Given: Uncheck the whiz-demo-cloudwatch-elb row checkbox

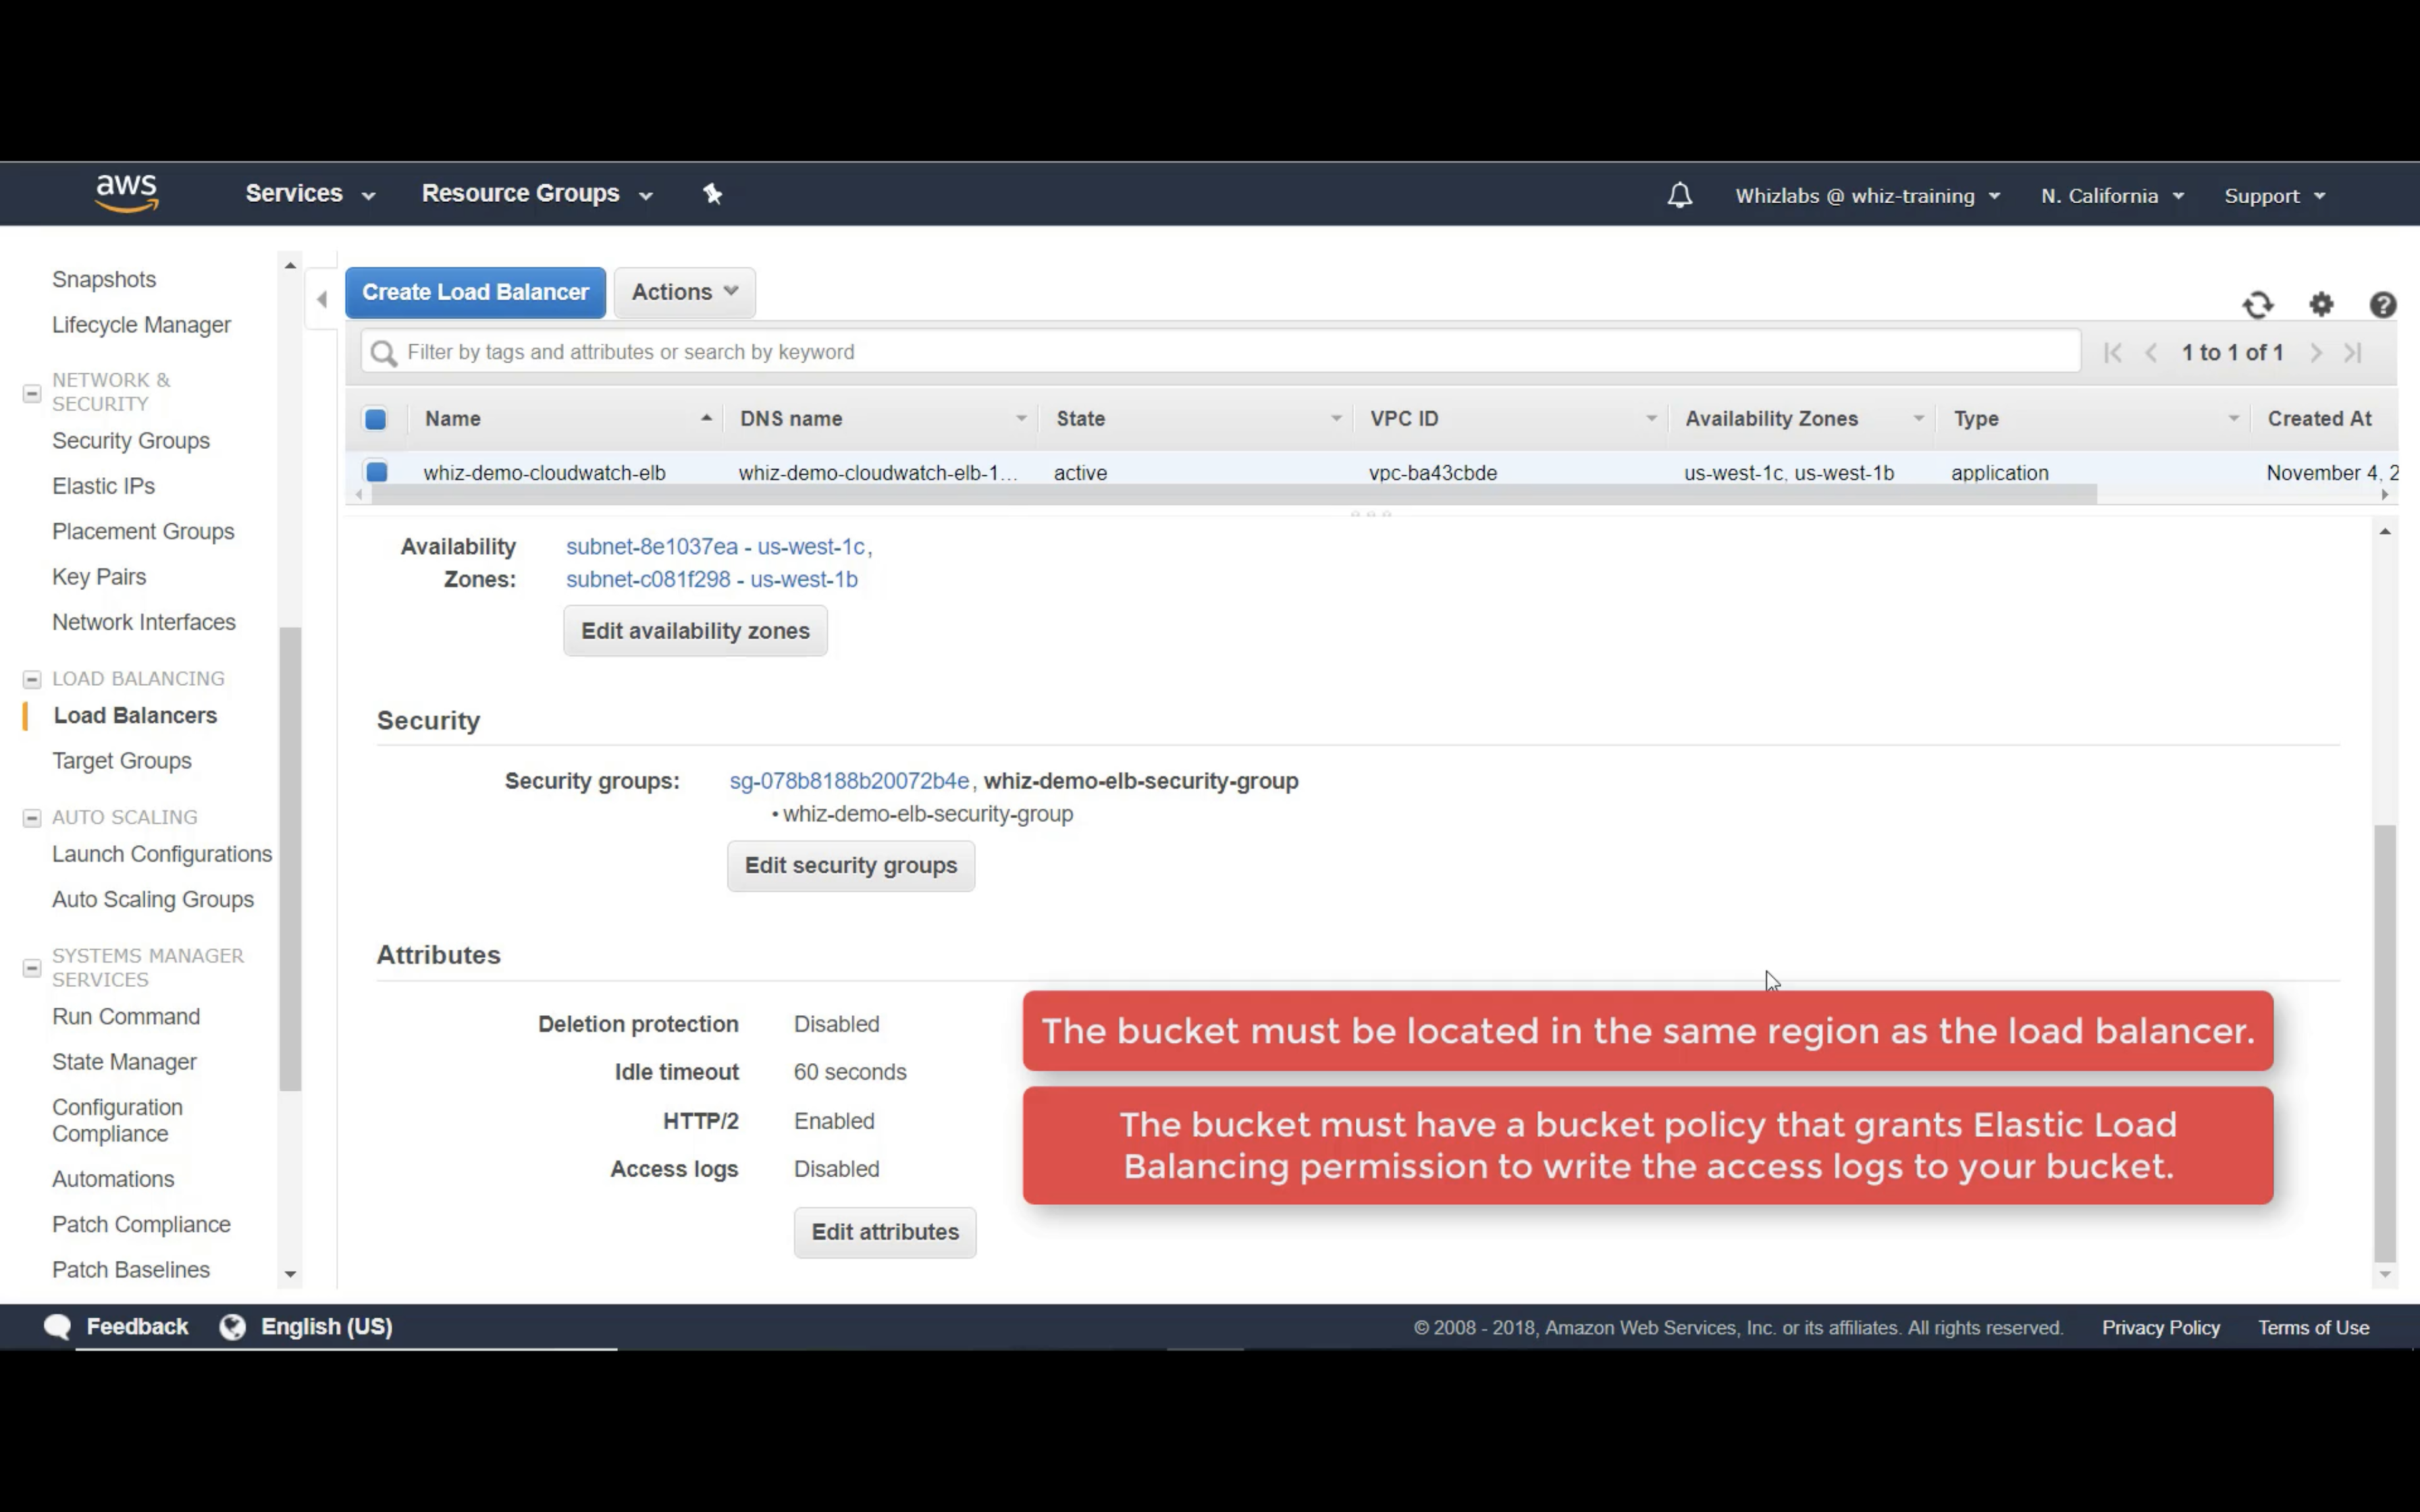Looking at the screenshot, I should [377, 472].
